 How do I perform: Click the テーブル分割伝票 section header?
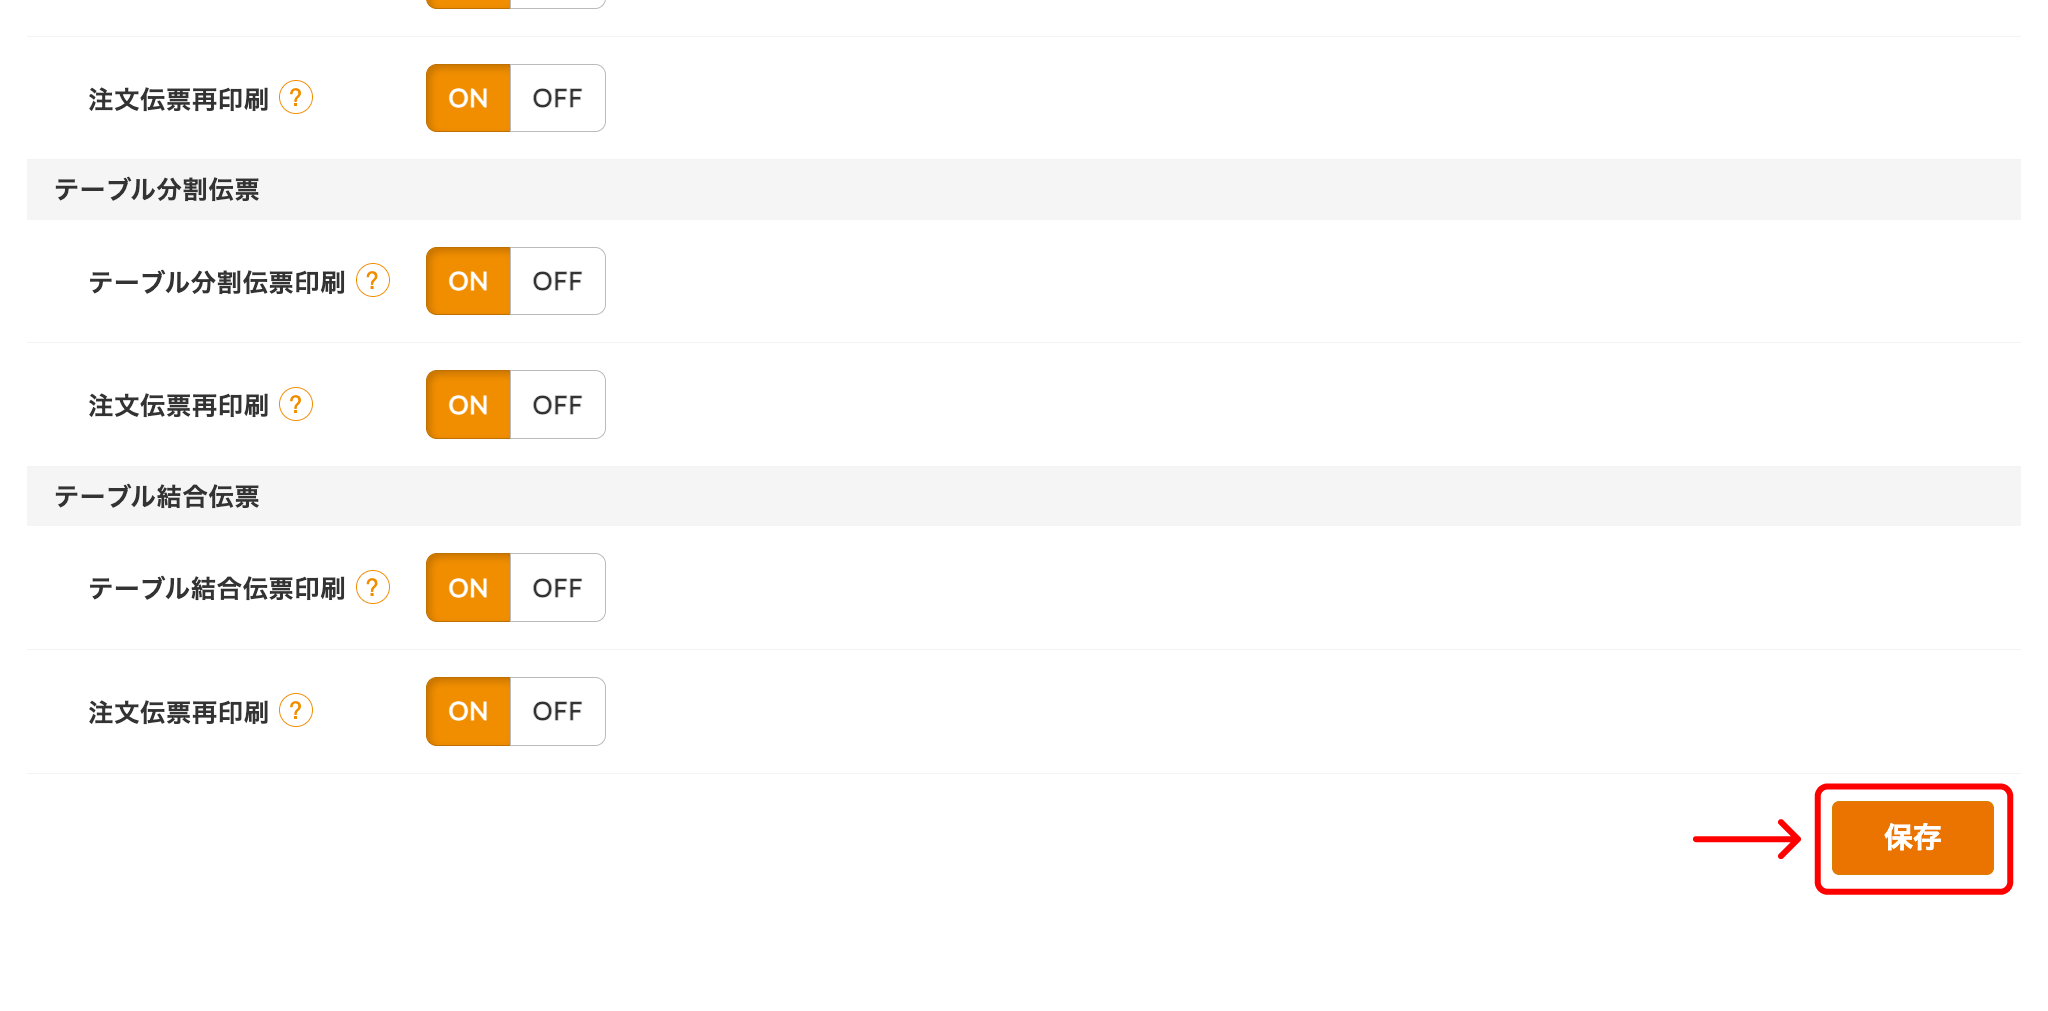tap(157, 190)
